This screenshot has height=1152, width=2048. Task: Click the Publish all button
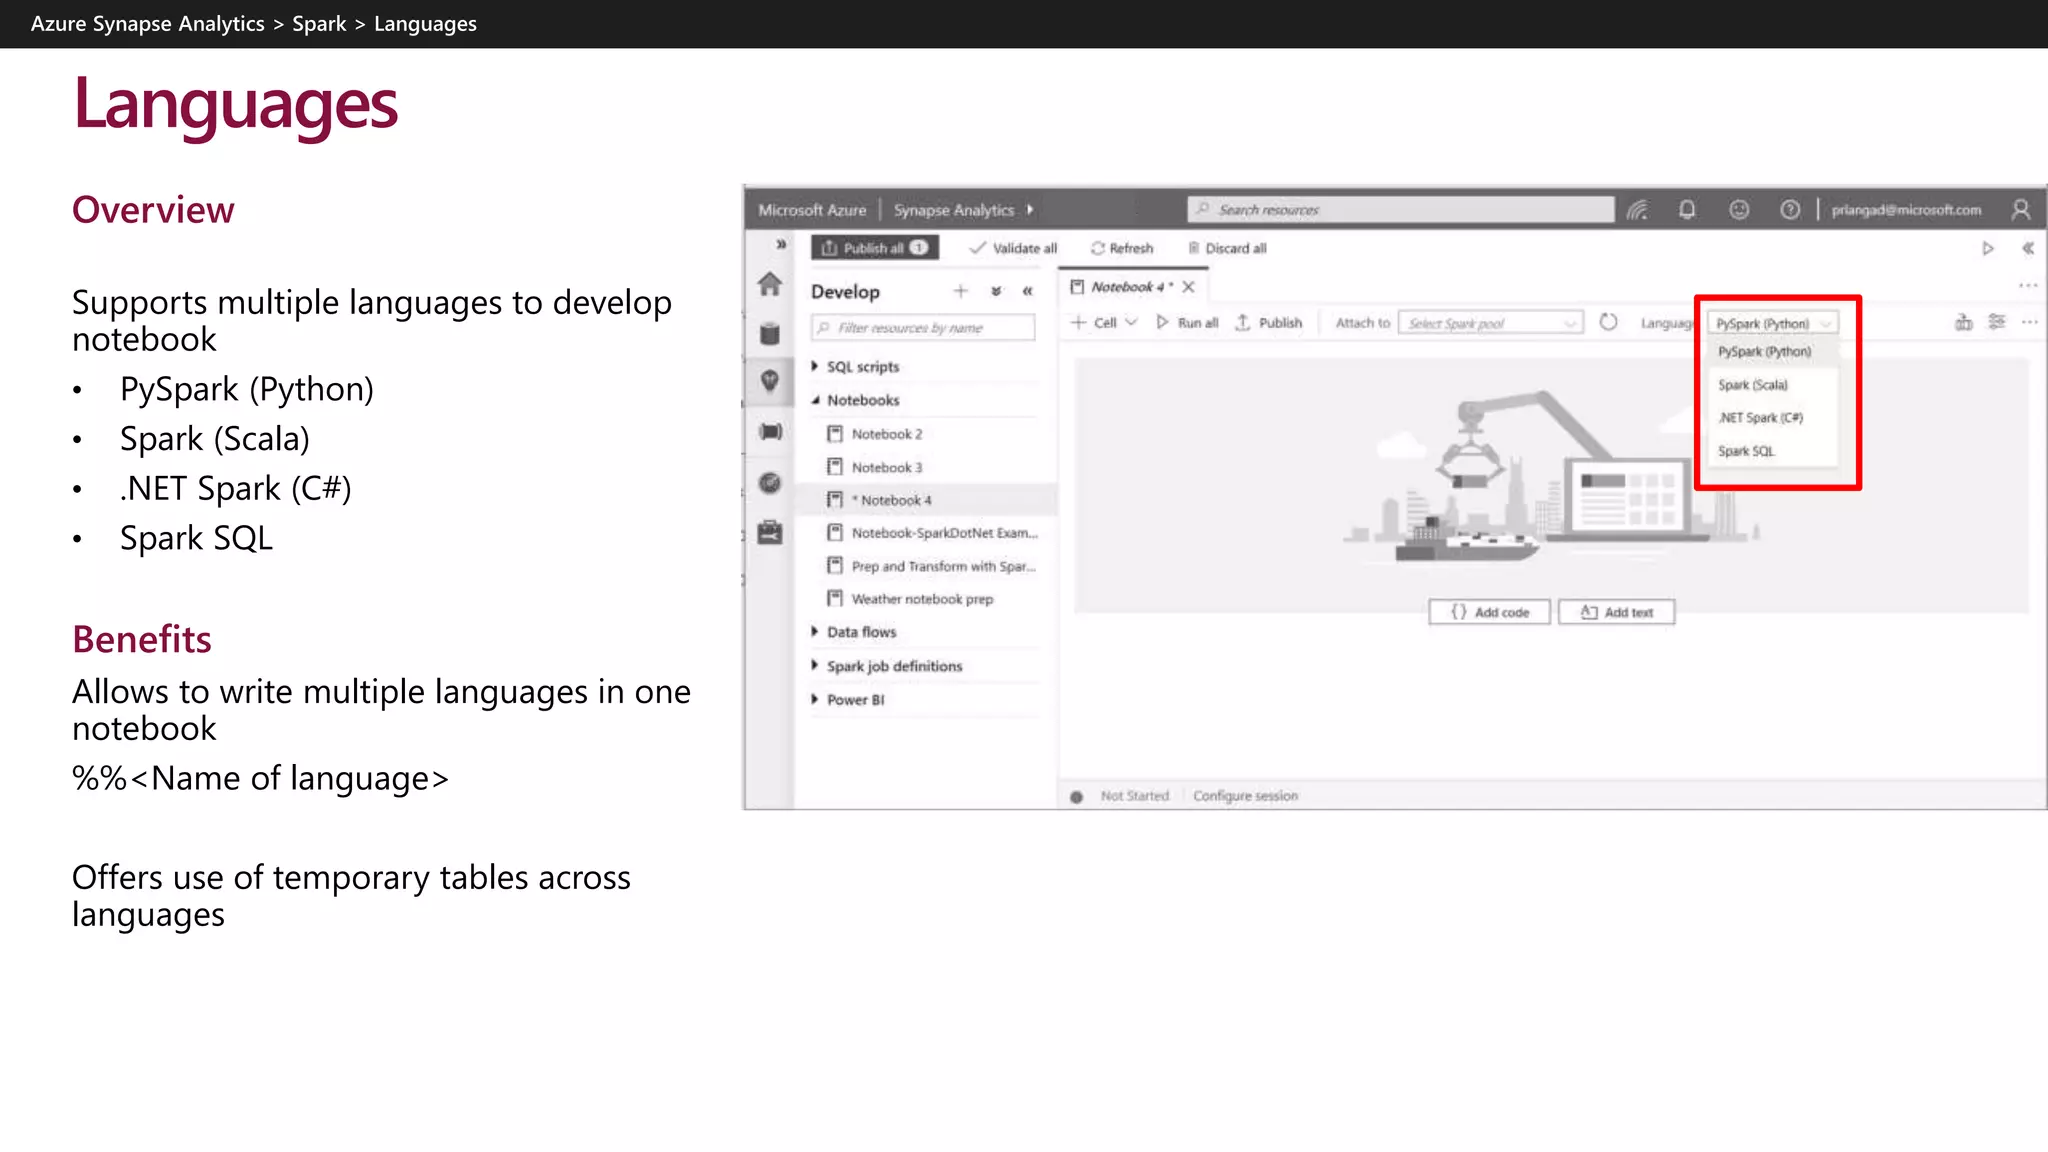[x=875, y=248]
